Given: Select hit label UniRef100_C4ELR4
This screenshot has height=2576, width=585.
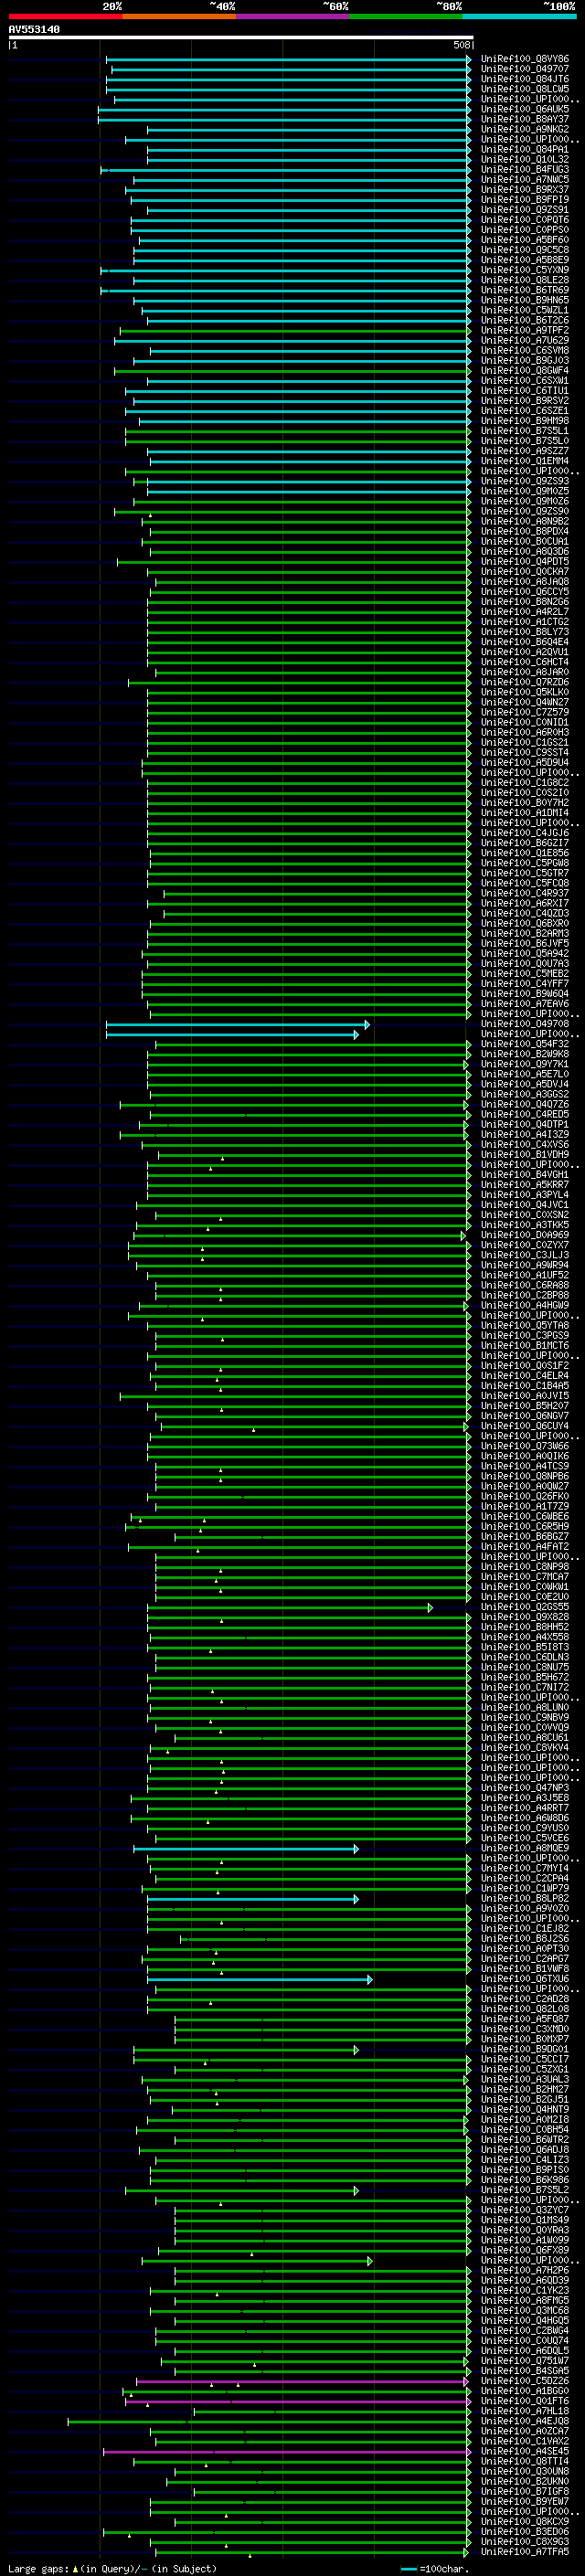Looking at the screenshot, I should (x=525, y=1375).
